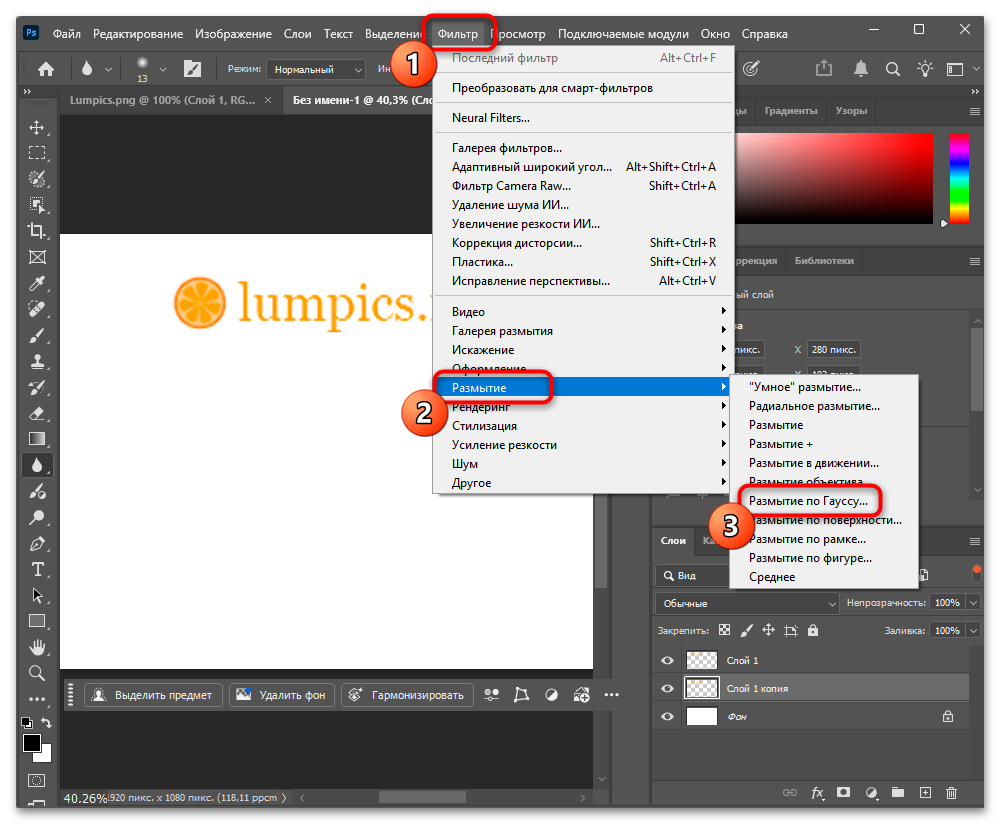Click the Search magnifier icon at top

pos(893,69)
